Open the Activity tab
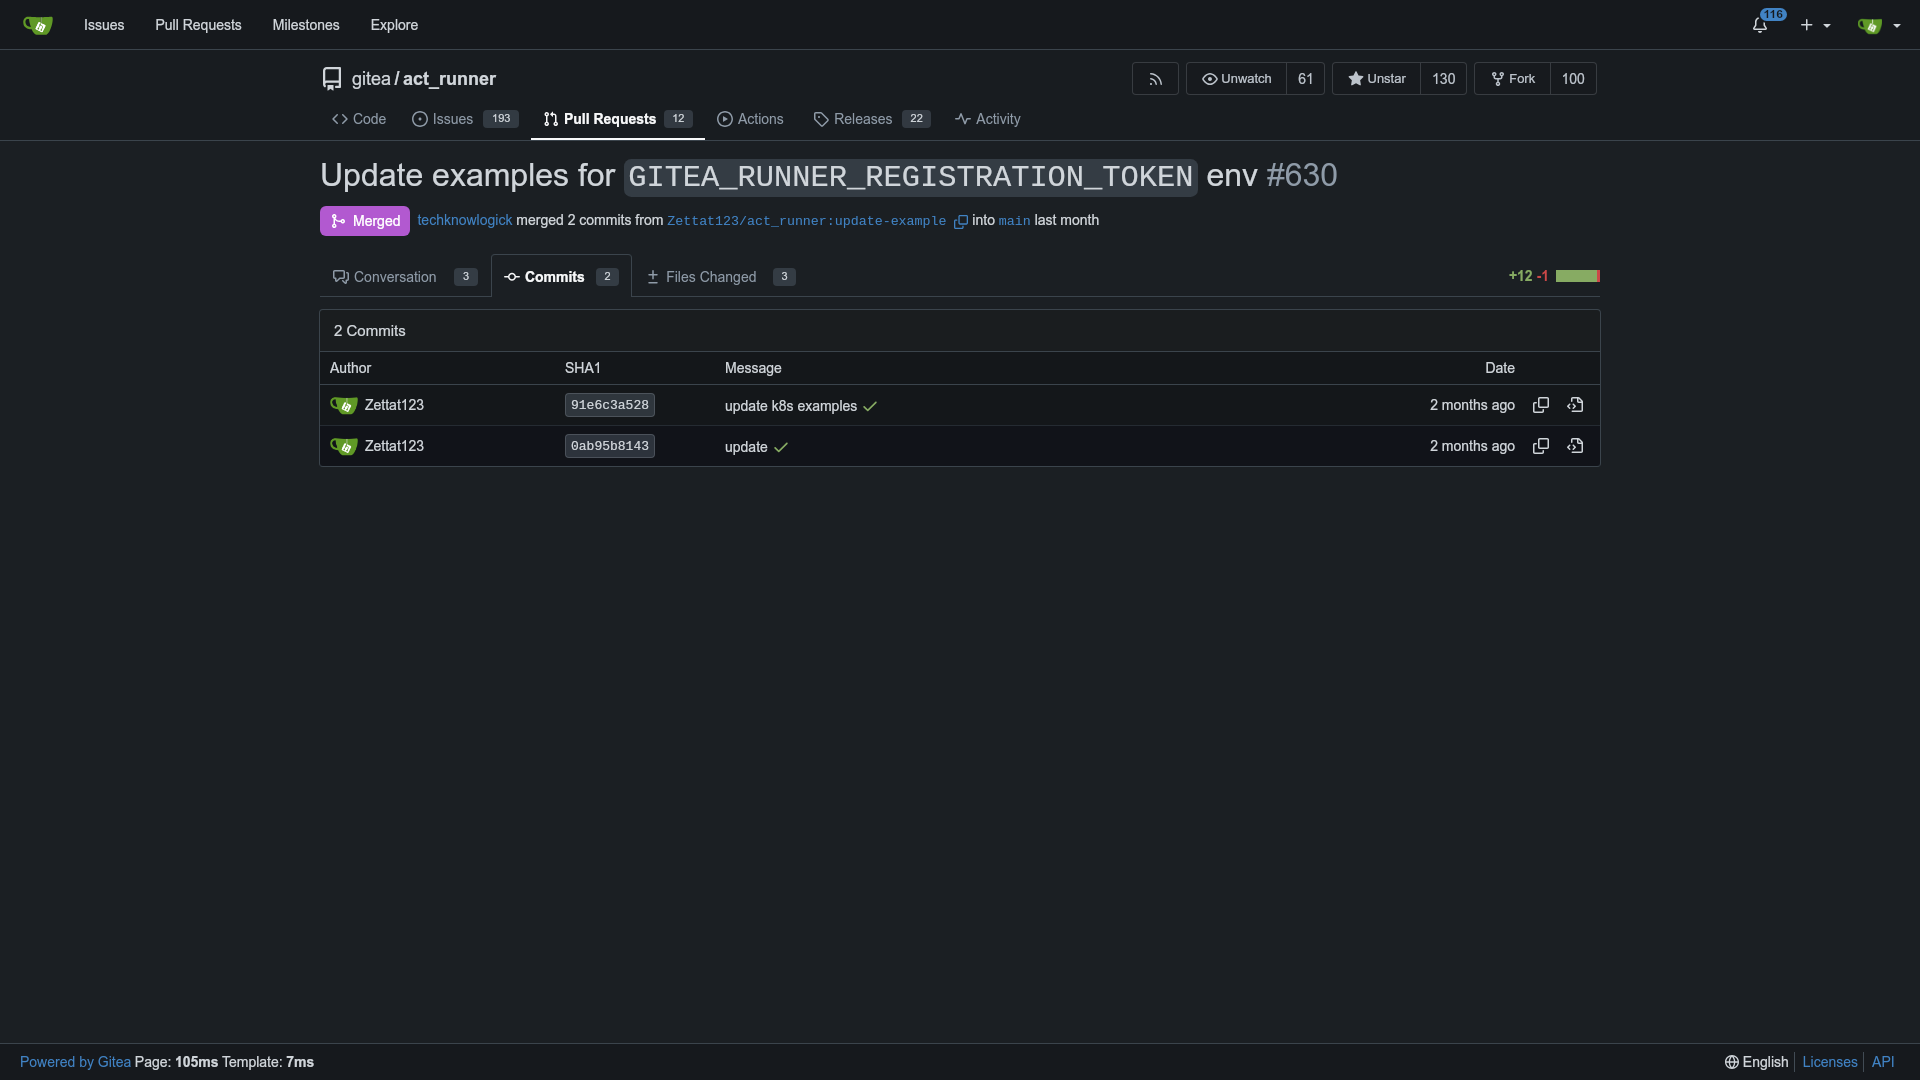This screenshot has height=1080, width=1920. 988,119
